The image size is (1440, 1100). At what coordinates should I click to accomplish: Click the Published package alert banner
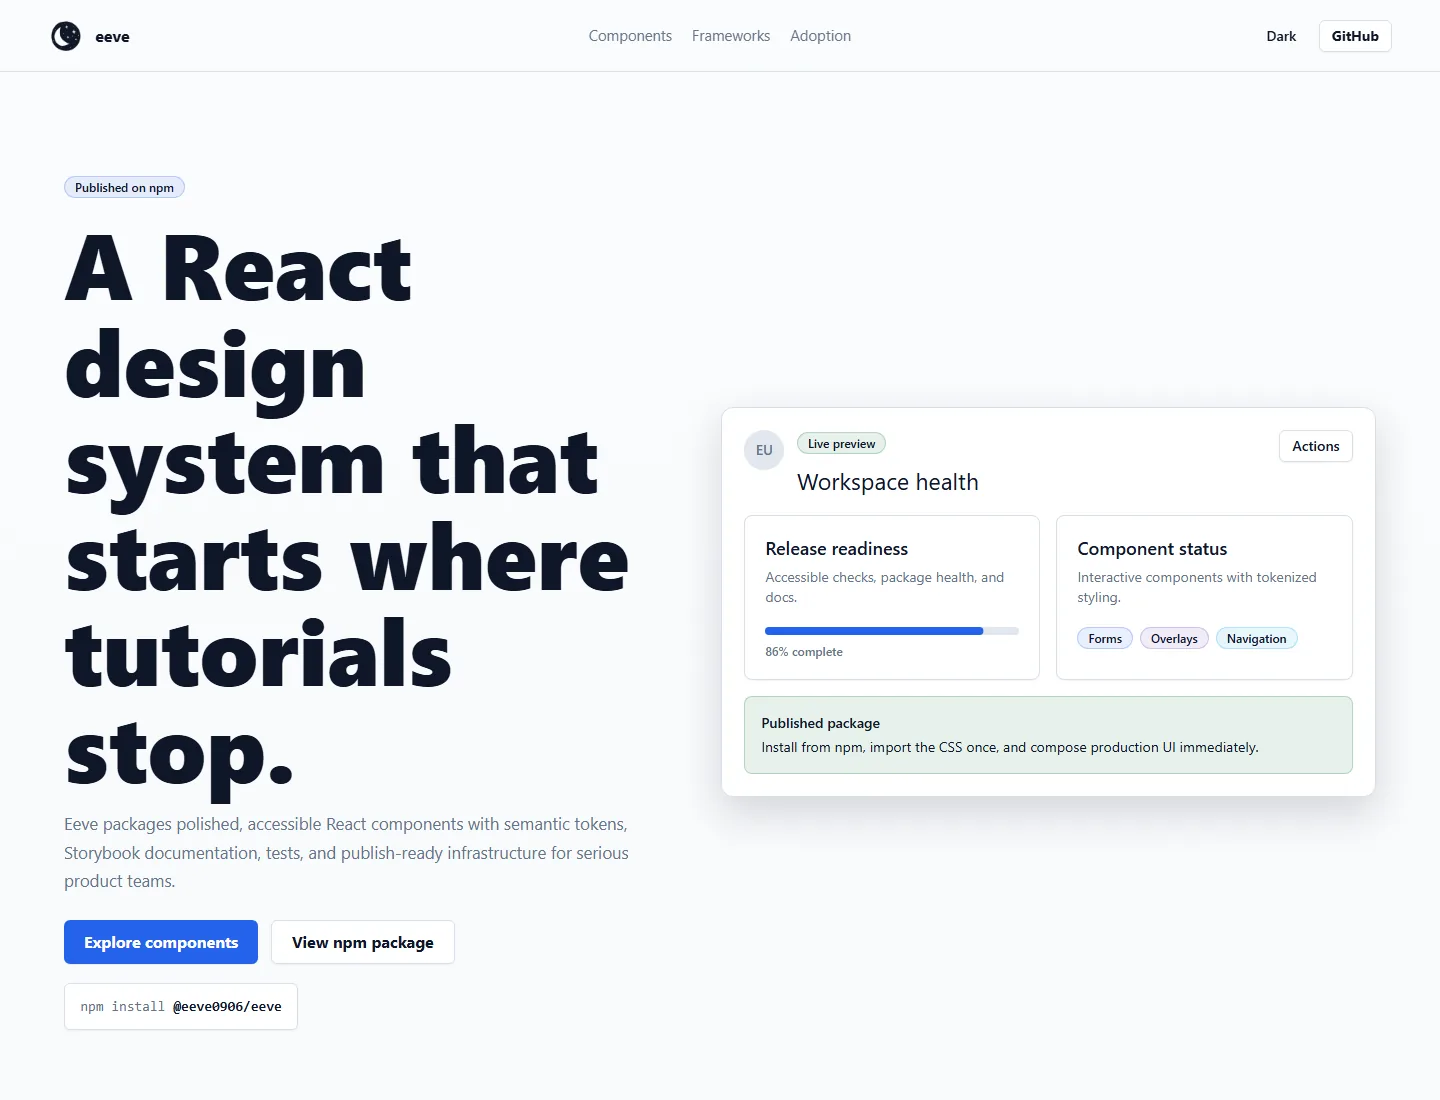point(1048,735)
